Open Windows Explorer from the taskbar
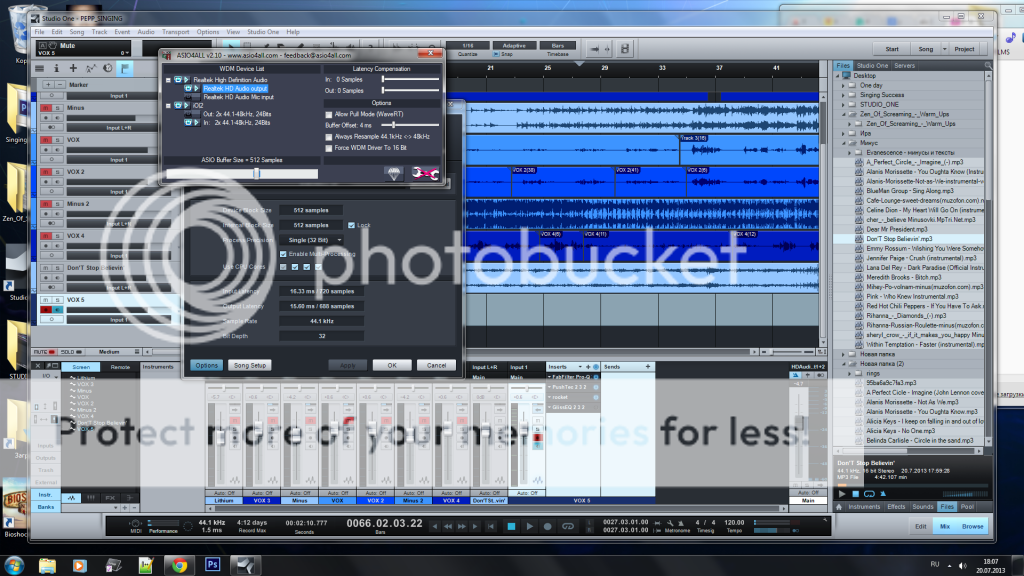The width and height of the screenshot is (1024, 576). (x=47, y=565)
